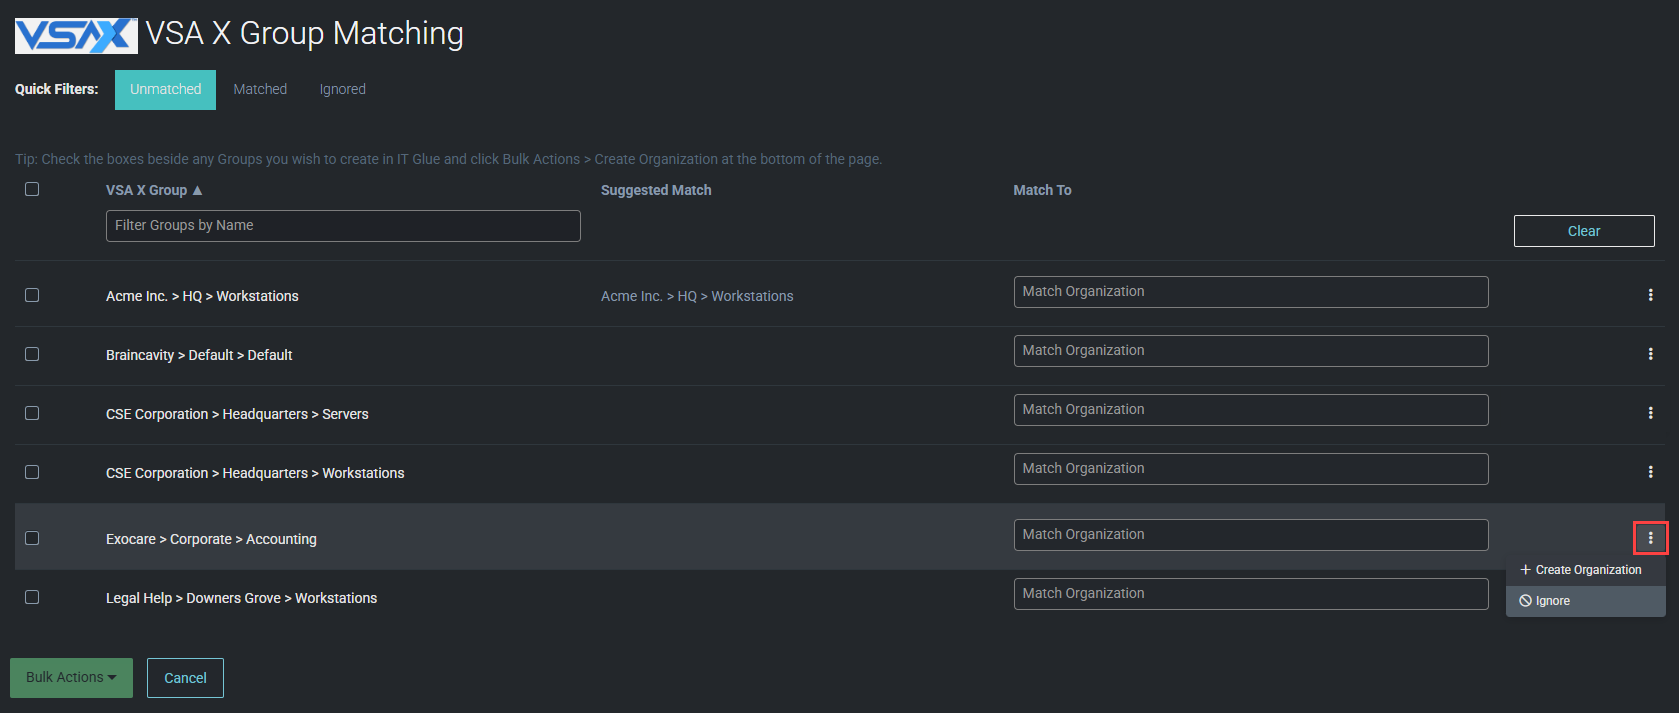Image resolution: width=1679 pixels, height=713 pixels.
Task: Show the Ignored quick filter
Action: [x=342, y=89]
